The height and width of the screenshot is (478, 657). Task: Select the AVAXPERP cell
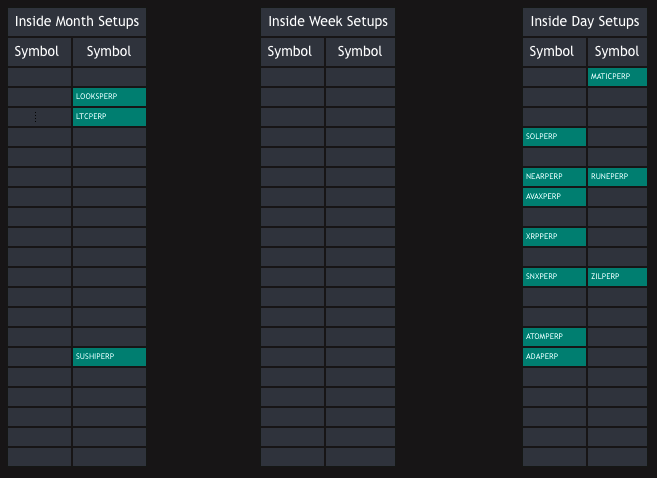pyautogui.click(x=554, y=197)
